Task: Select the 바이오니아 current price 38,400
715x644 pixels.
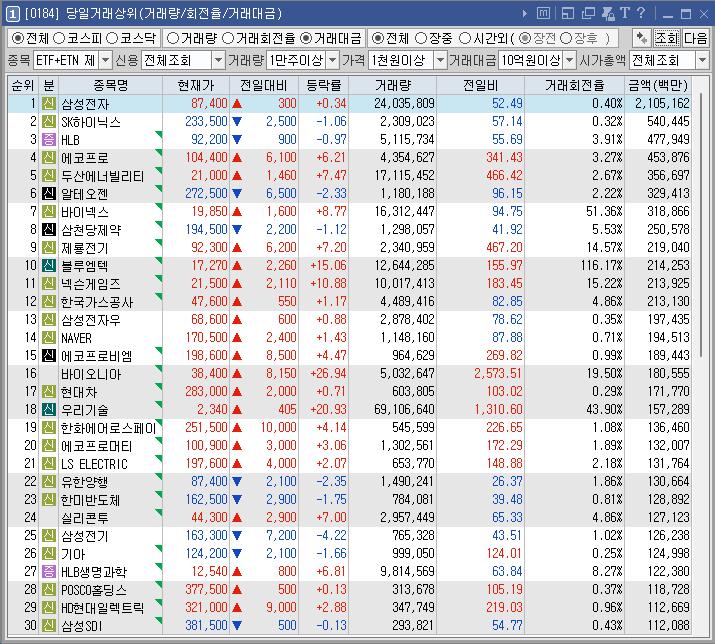Action: pos(209,374)
